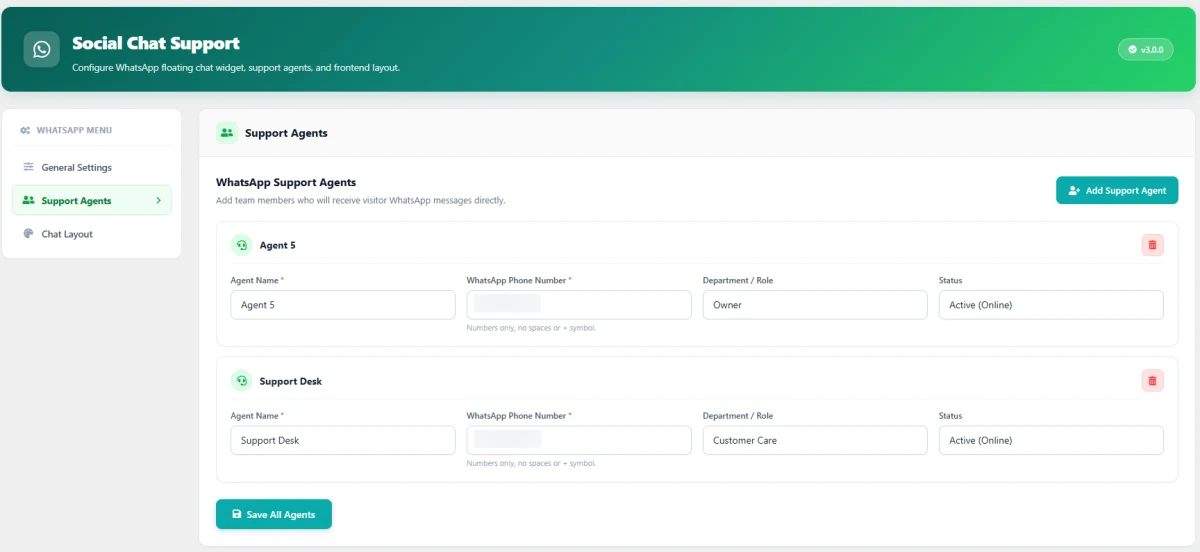Click chevron arrow beside Support Agents menu
1200x552 pixels.
point(158,200)
